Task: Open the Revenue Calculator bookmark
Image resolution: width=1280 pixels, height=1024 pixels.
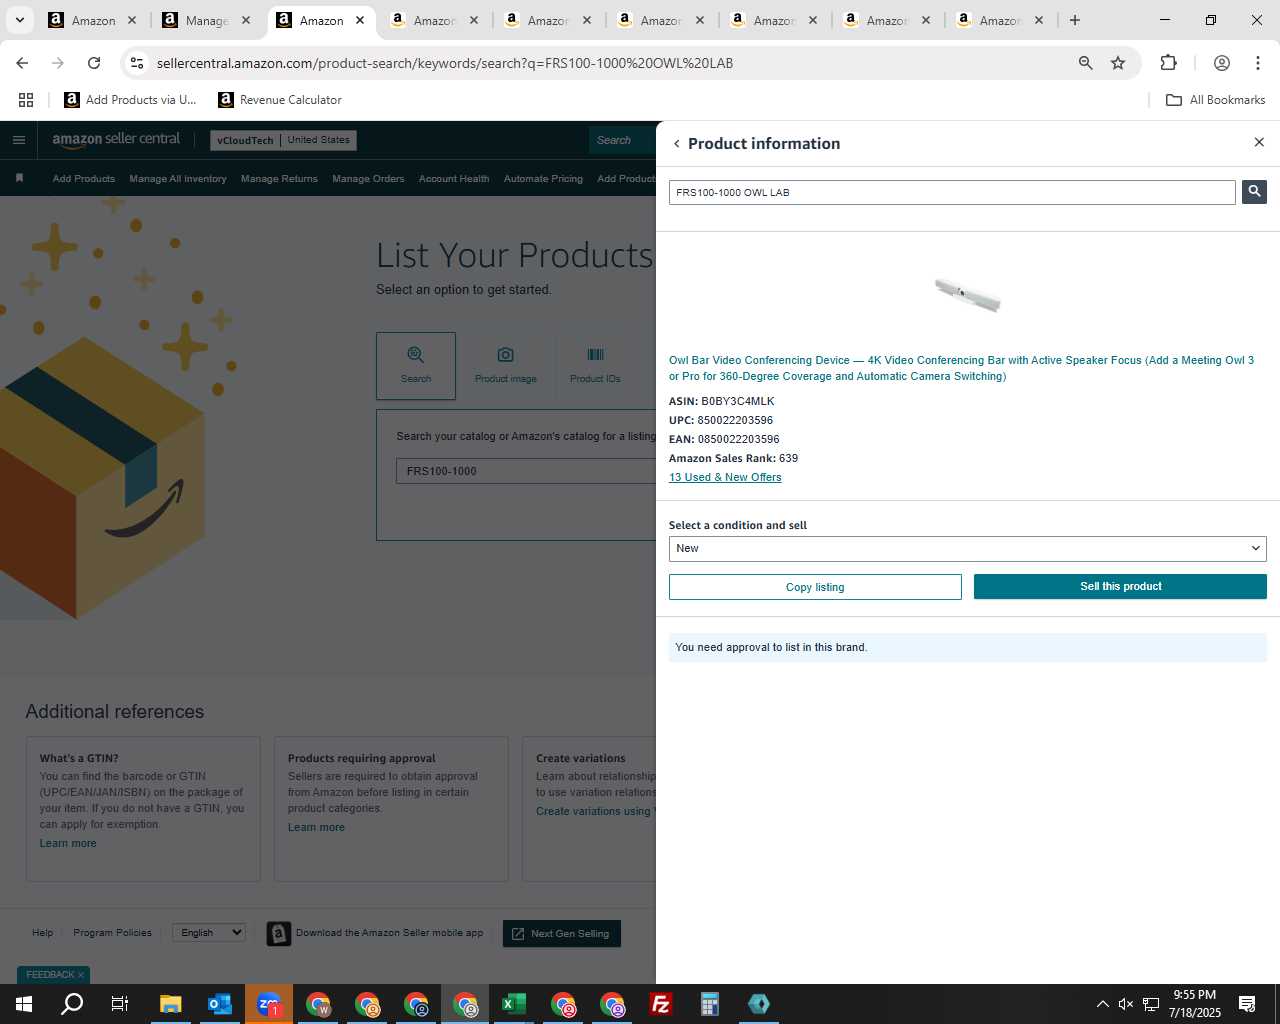Action: click(280, 100)
